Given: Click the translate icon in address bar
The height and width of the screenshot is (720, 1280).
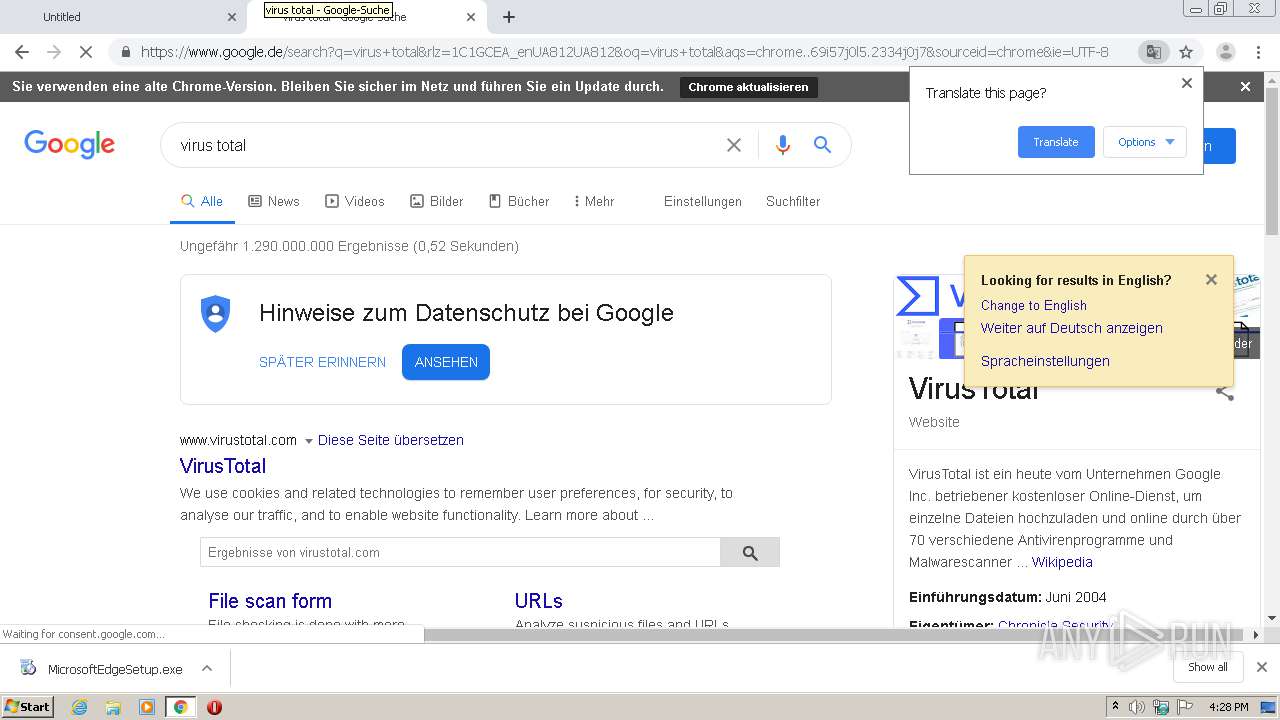Looking at the screenshot, I should (x=1153, y=52).
